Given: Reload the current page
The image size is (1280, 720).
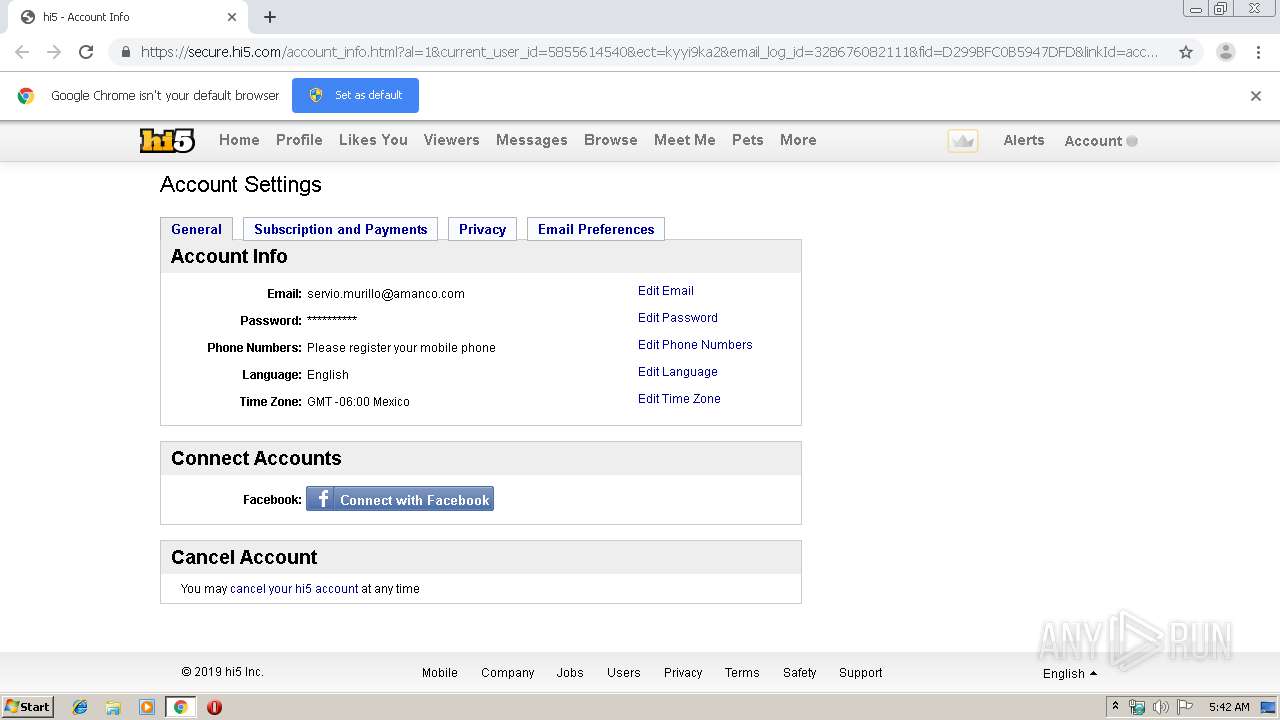Looking at the screenshot, I should tap(86, 52).
